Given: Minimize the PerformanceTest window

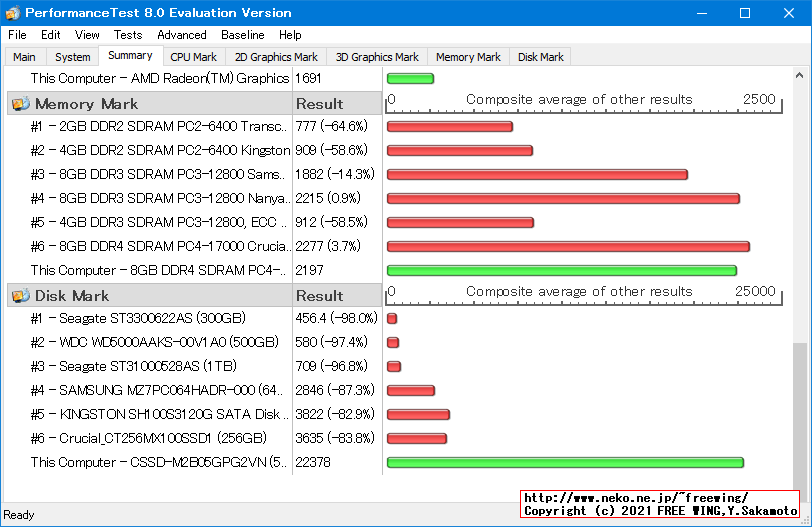Looking at the screenshot, I should (702, 13).
